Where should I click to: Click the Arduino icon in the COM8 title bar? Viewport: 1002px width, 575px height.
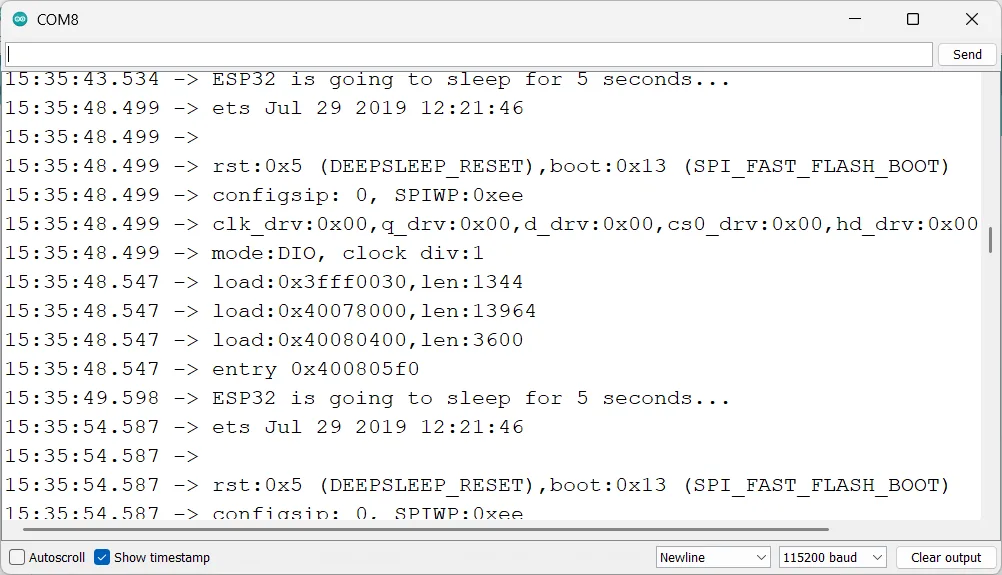(x=20, y=19)
